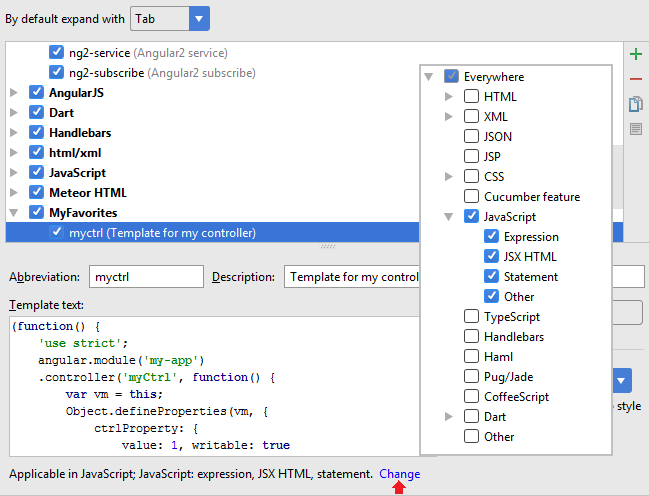Select the myctrl template row
The height and width of the screenshot is (496, 649).
tap(162, 233)
